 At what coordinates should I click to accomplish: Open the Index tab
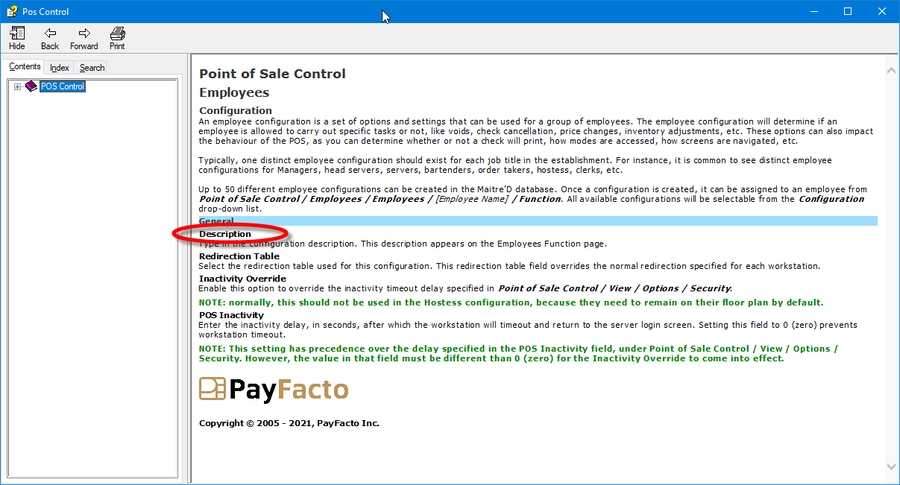coord(59,68)
